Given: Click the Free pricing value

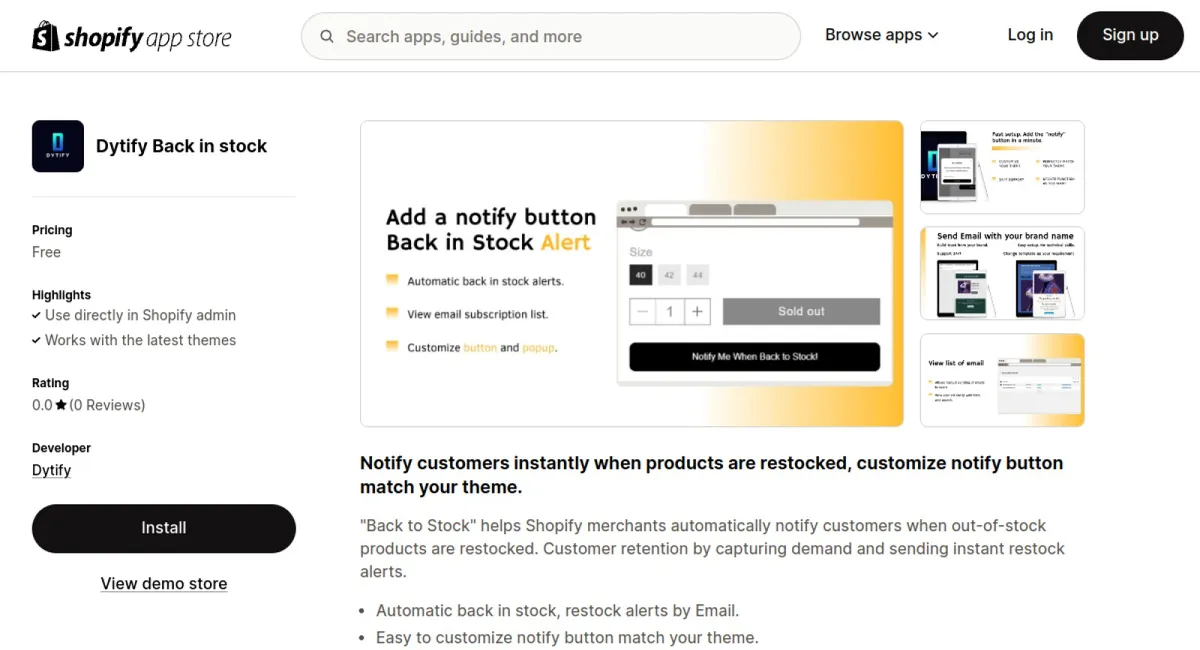Looking at the screenshot, I should (46, 252).
